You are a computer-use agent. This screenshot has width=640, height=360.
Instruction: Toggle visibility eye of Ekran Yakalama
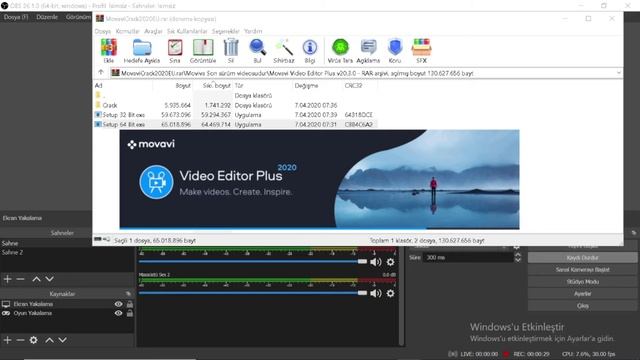pos(118,304)
